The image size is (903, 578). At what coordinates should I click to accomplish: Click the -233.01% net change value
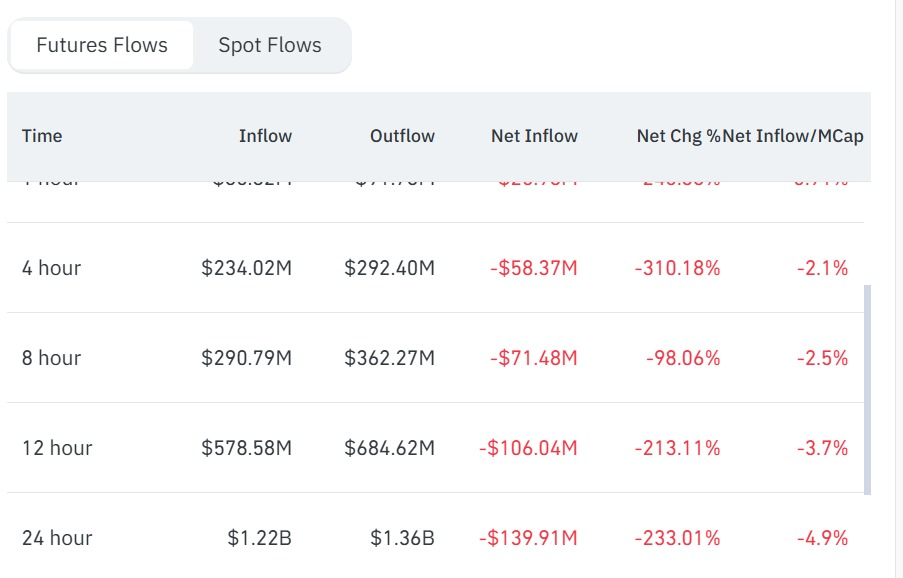[677, 538]
